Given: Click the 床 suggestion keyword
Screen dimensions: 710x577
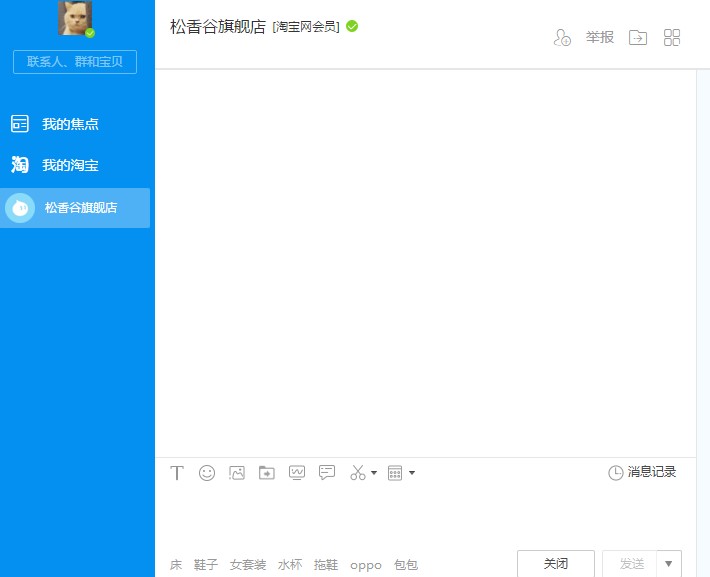Looking at the screenshot, I should pos(176,565).
